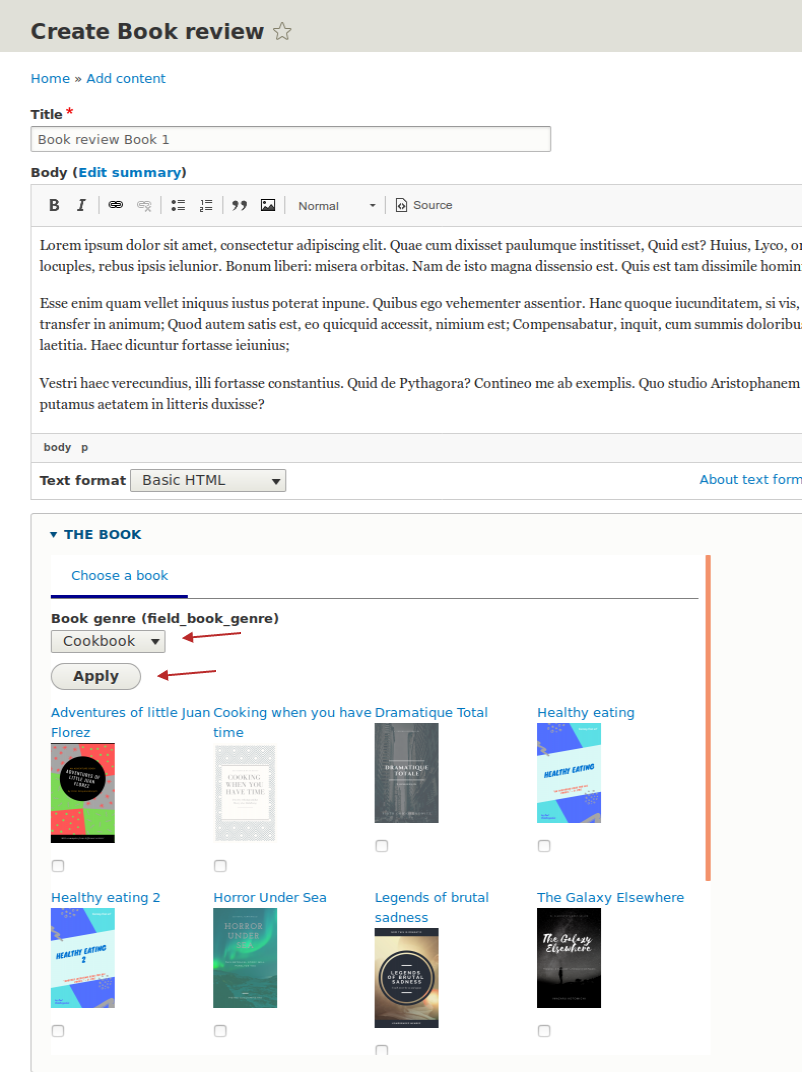
Task: Open the Cooking when you have time title link
Action: pyautogui.click(x=292, y=723)
